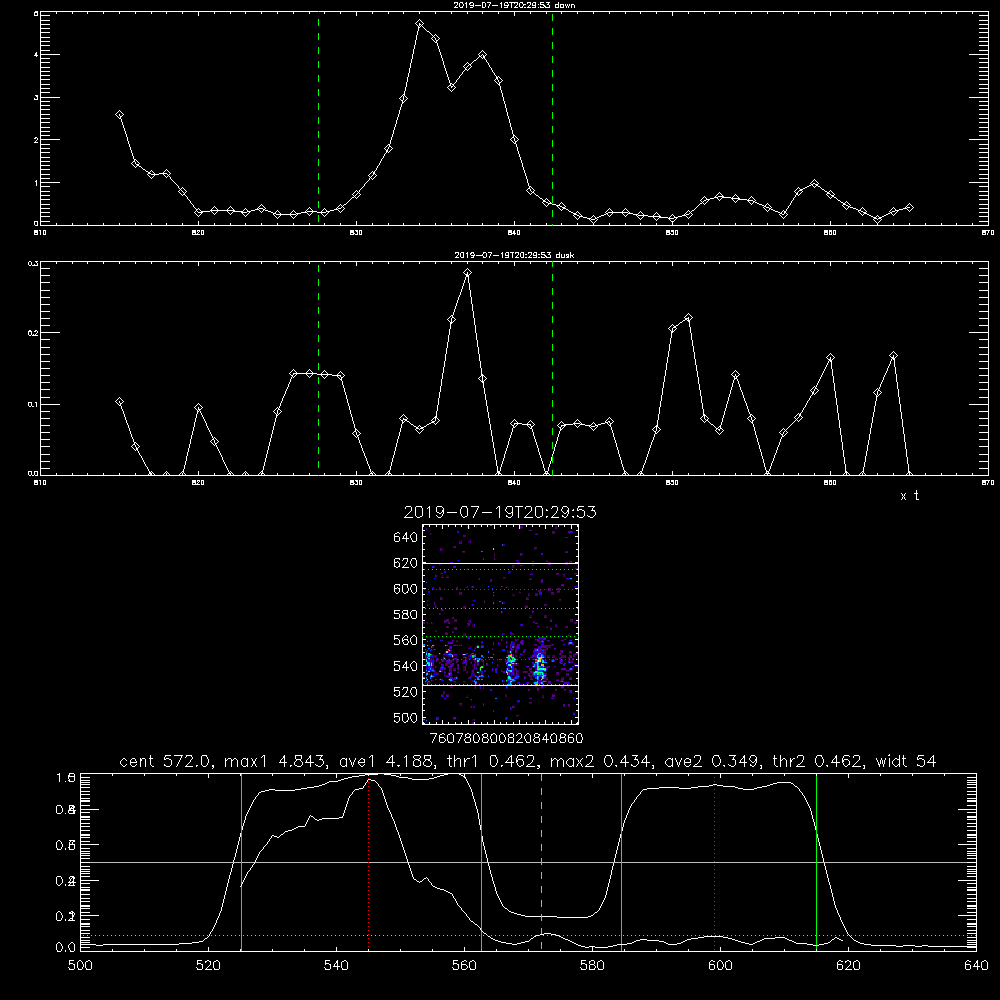This screenshot has height=1000, width=1000.
Task: Click the green vertical line at 615 in the bottom plot
Action: pyautogui.click(x=816, y=862)
